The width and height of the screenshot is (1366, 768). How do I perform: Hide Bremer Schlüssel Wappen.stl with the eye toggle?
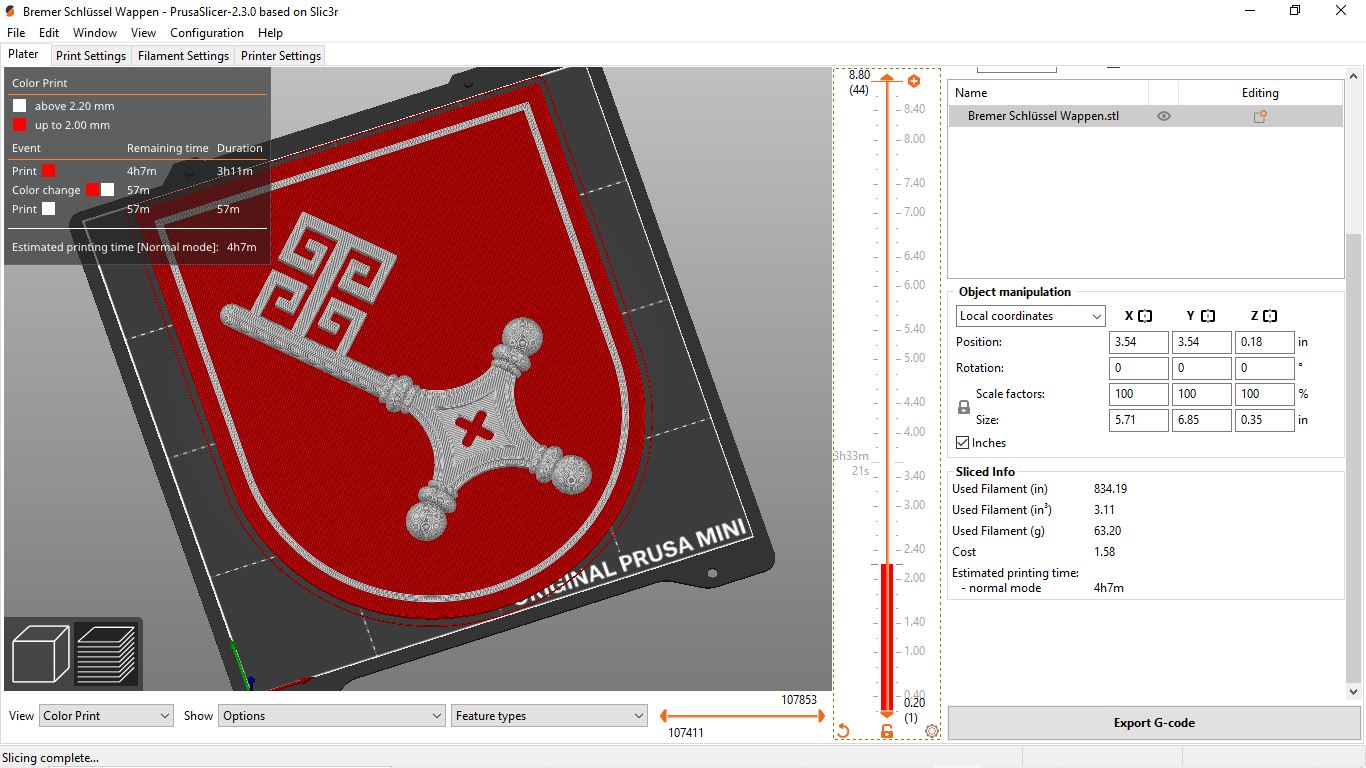click(1163, 116)
